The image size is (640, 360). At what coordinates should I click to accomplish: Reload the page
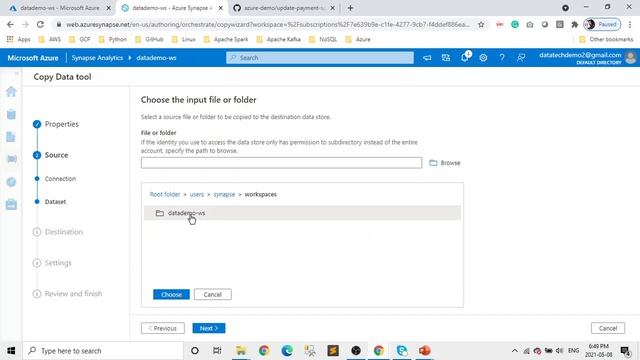pos(40,24)
